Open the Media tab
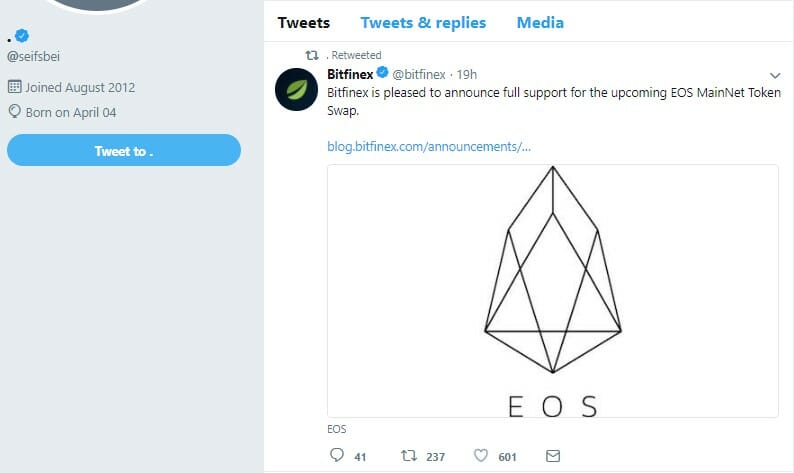Image resolution: width=794 pixels, height=473 pixels. [x=539, y=22]
